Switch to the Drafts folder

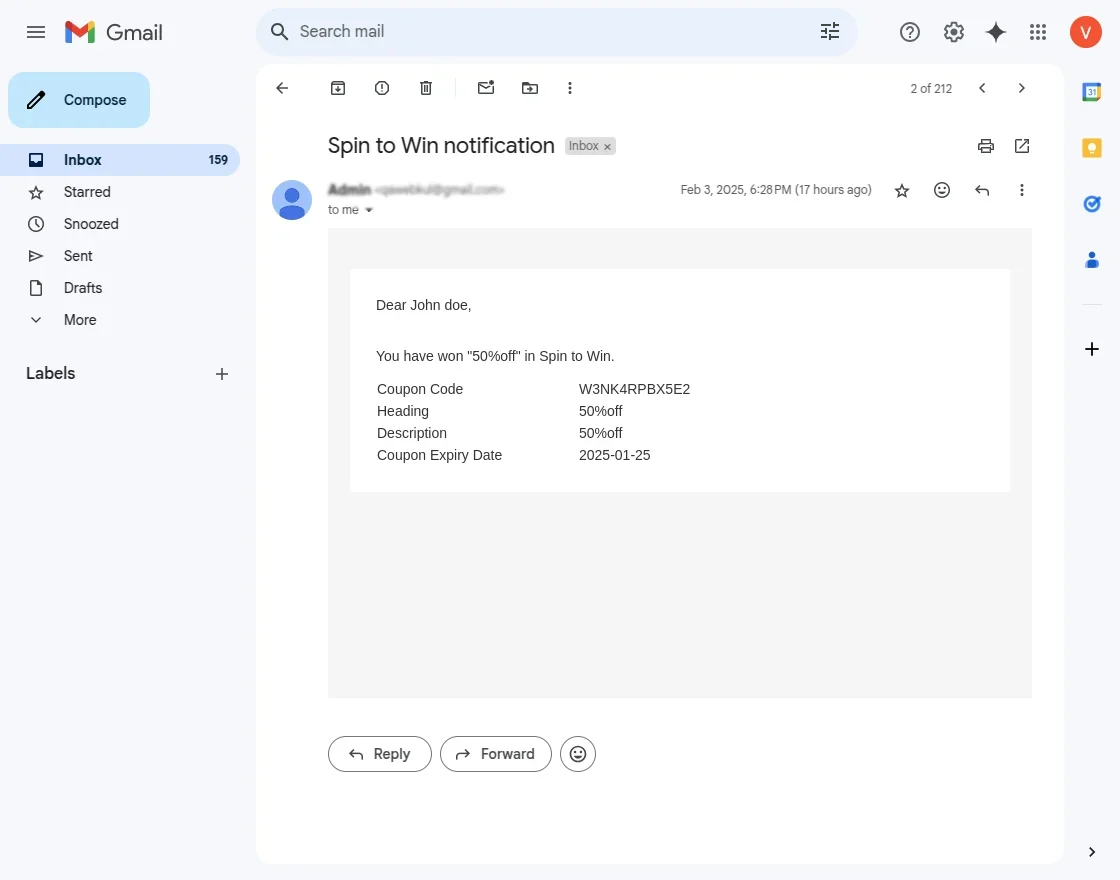[82, 288]
